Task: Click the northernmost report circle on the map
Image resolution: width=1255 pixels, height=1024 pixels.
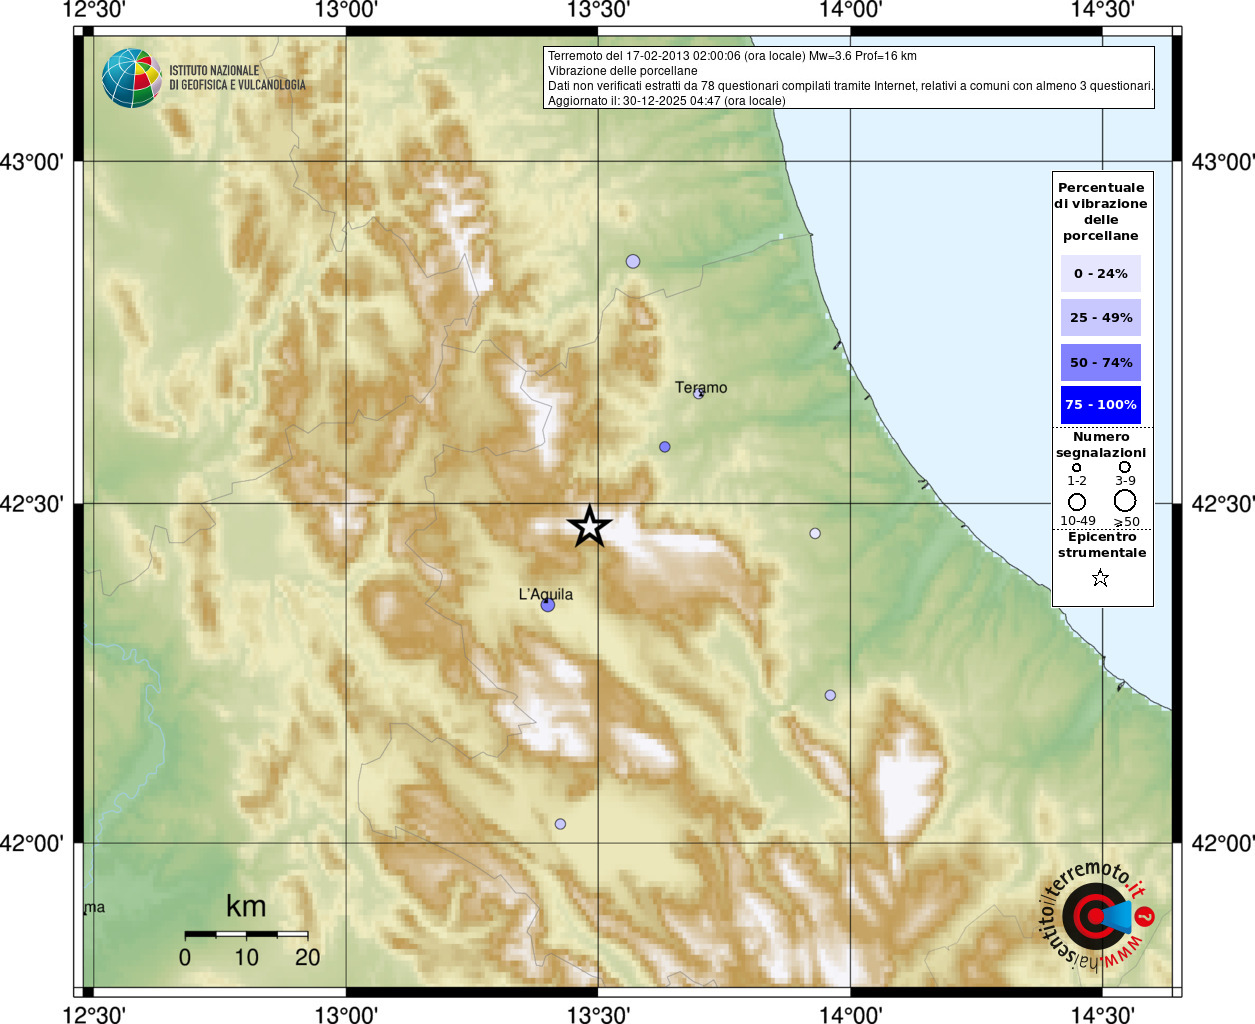Action: pos(633,261)
